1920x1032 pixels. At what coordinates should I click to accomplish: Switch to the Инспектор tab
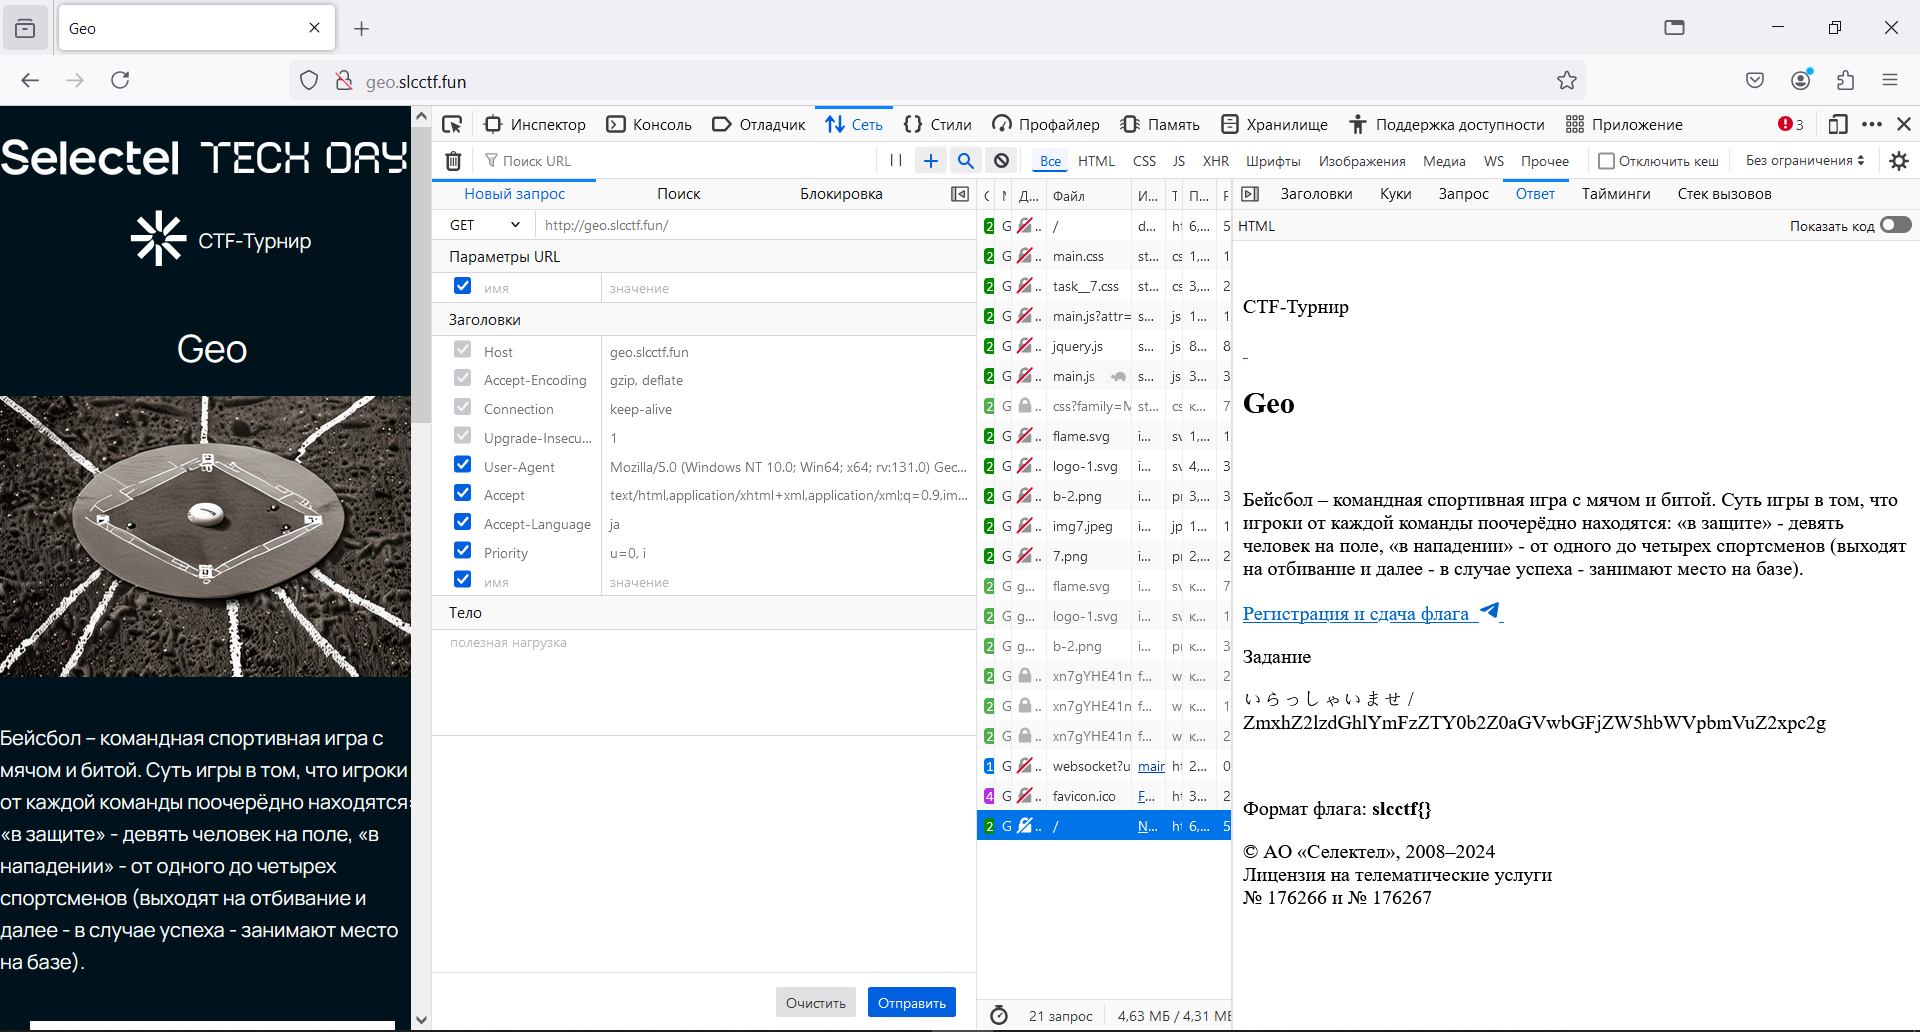pos(536,124)
